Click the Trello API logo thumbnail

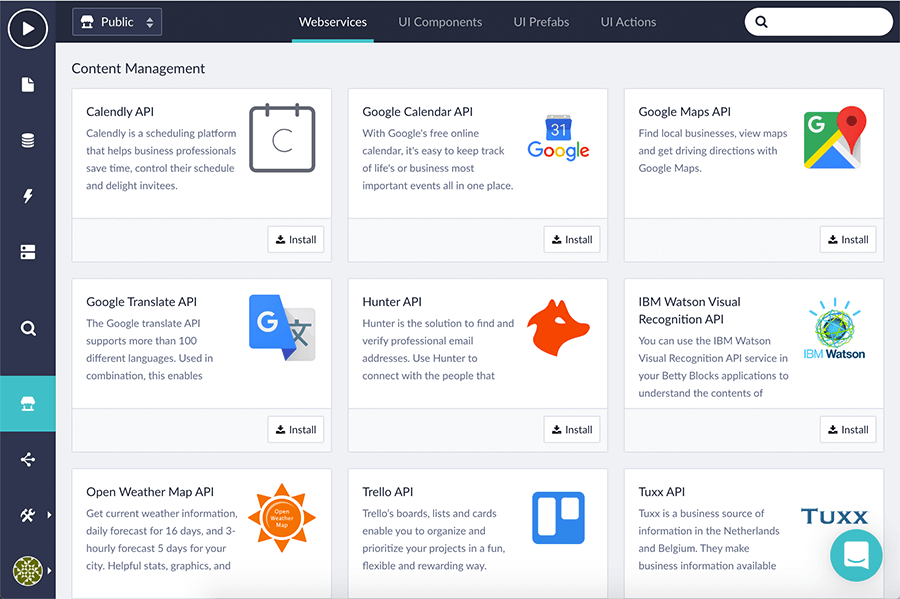coord(558,517)
